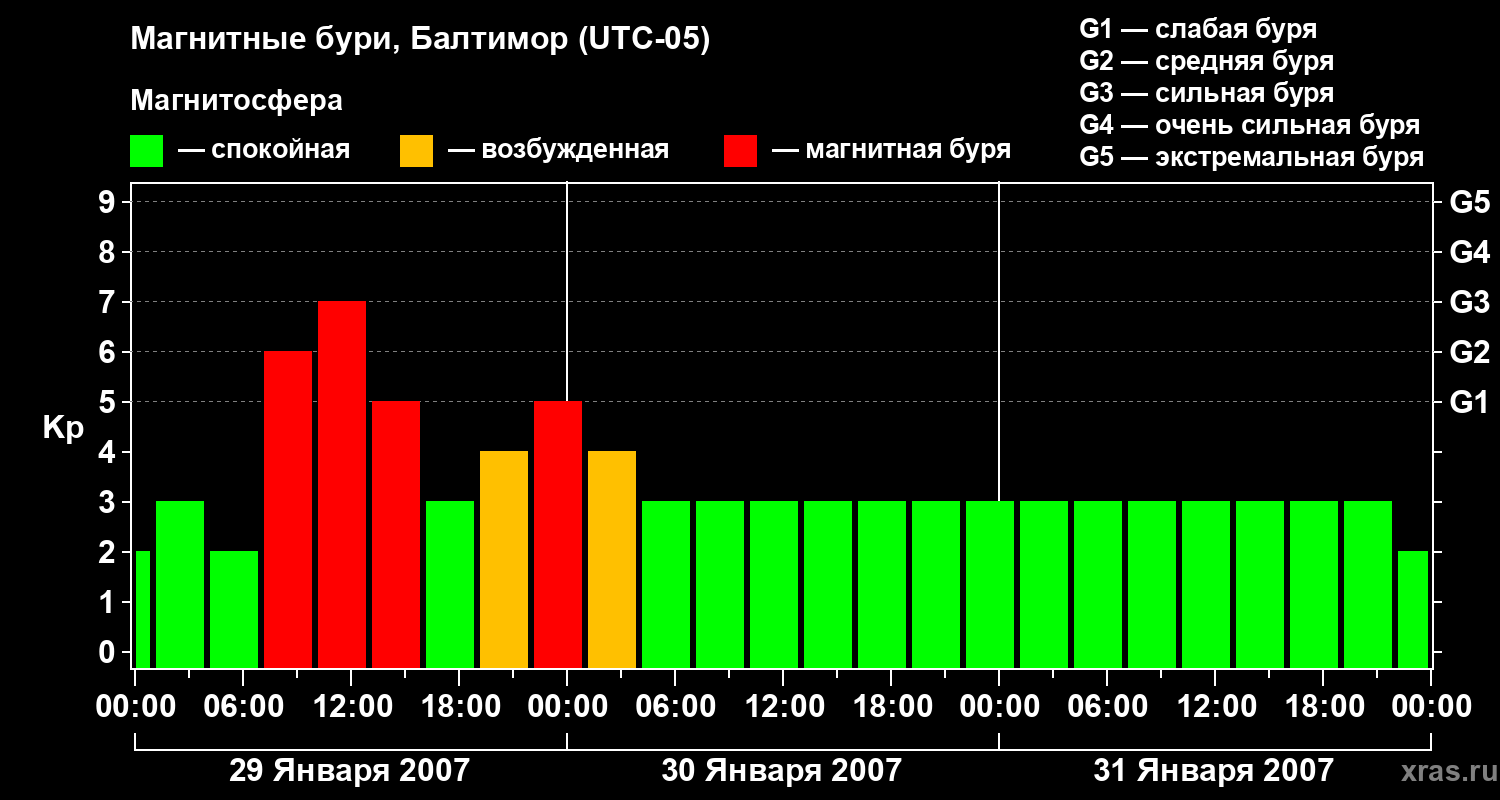Select the short green bar at far right
Viewport: 1500px width, 800px height.
pyautogui.click(x=1412, y=610)
